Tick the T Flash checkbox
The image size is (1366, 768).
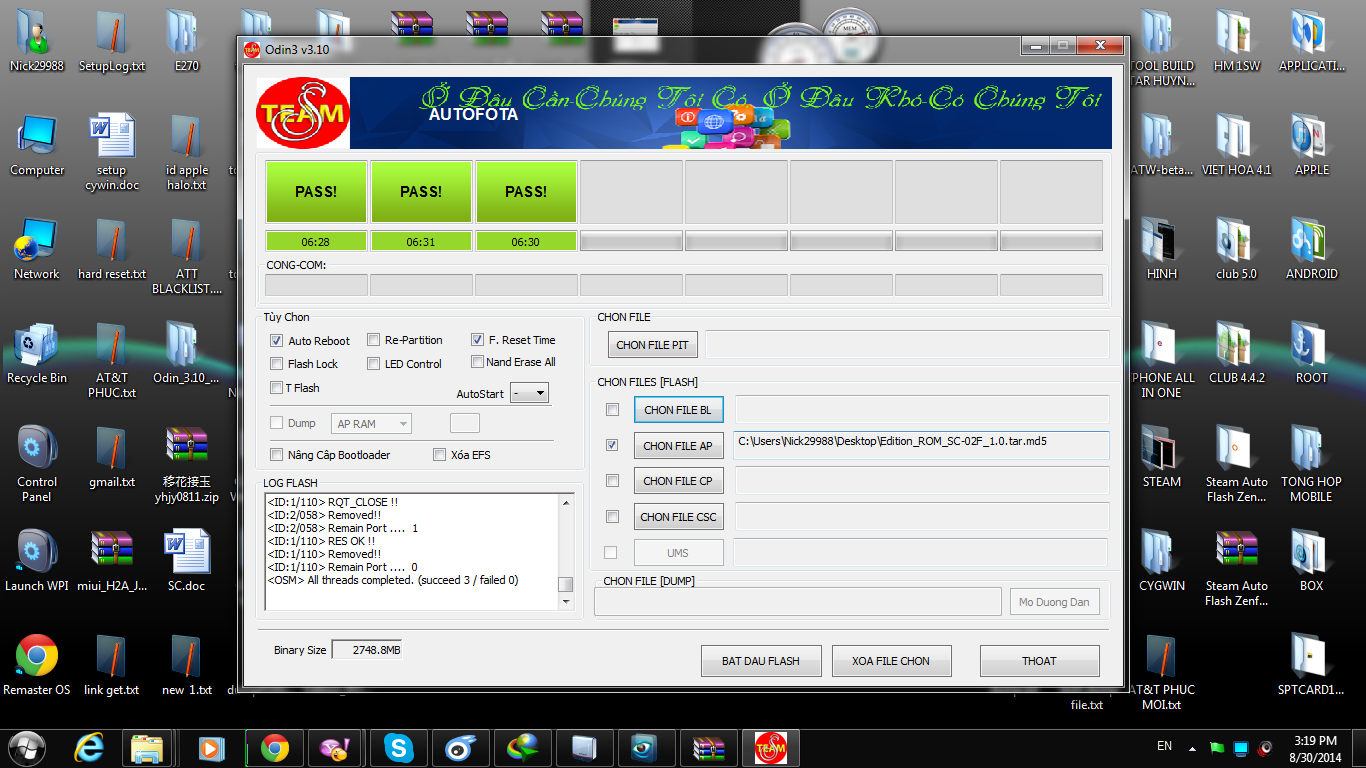[x=277, y=388]
